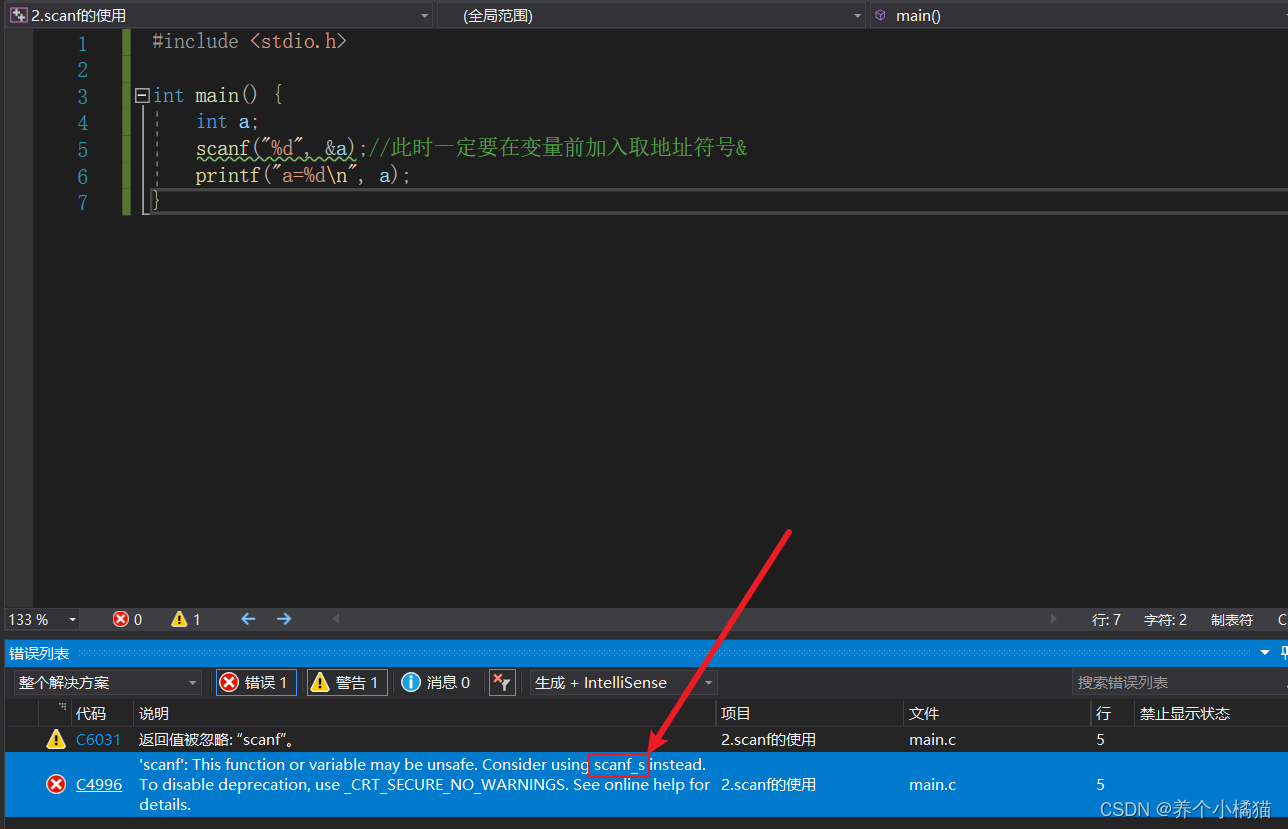Sort by the 文件 column header
Screen dimensions: 1288x829
pos(997,713)
